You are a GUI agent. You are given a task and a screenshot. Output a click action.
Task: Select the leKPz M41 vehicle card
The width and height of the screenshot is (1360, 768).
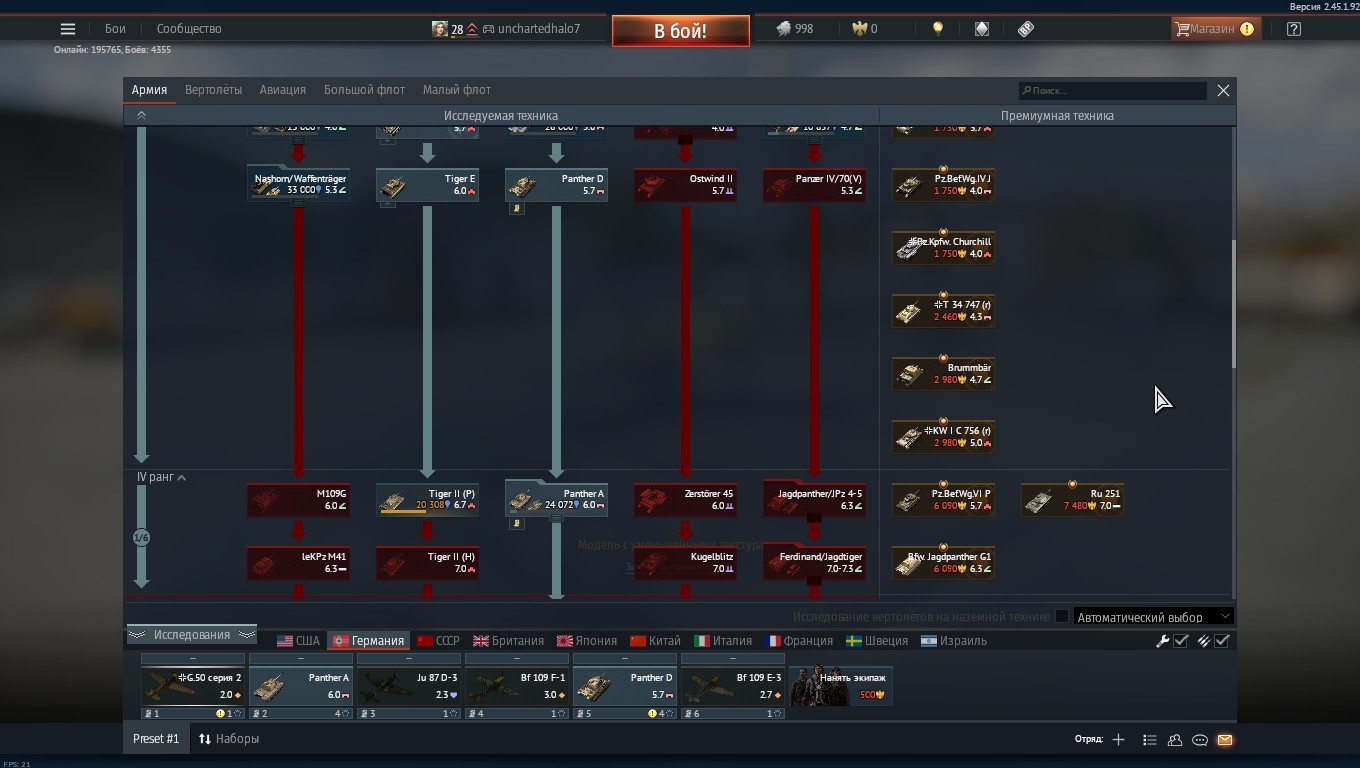pos(298,562)
